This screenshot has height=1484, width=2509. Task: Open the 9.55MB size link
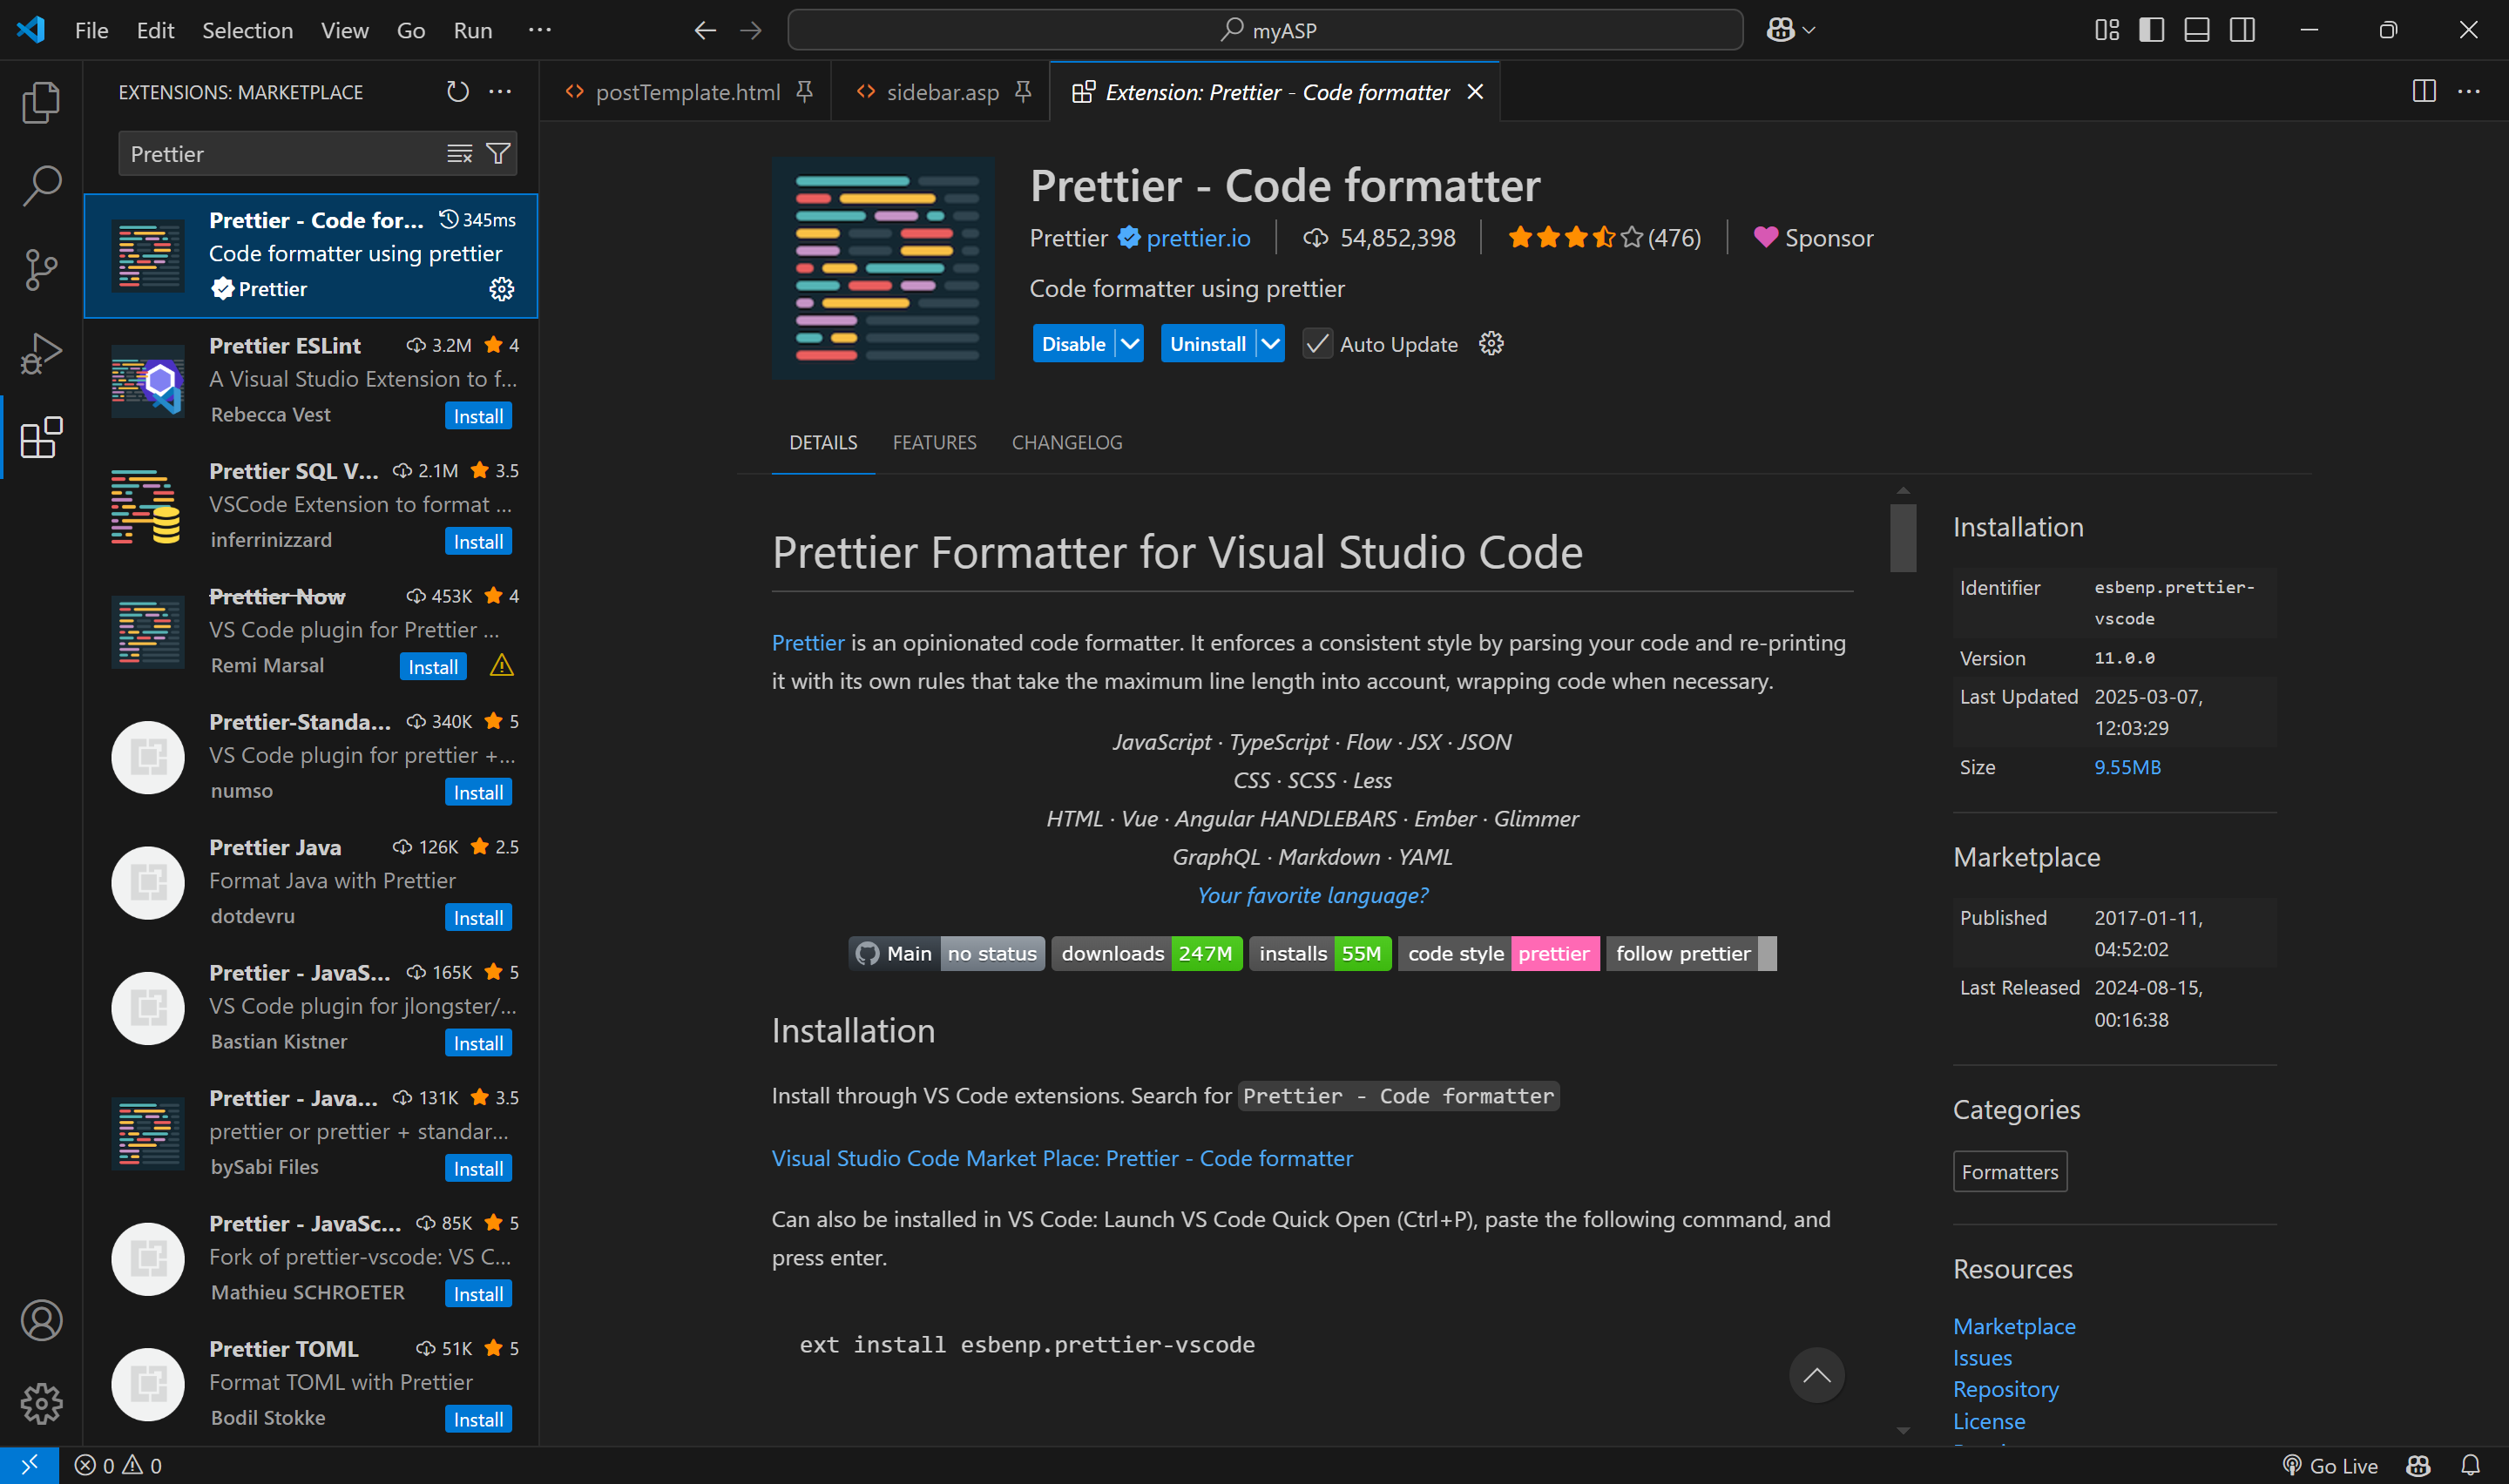2127,767
